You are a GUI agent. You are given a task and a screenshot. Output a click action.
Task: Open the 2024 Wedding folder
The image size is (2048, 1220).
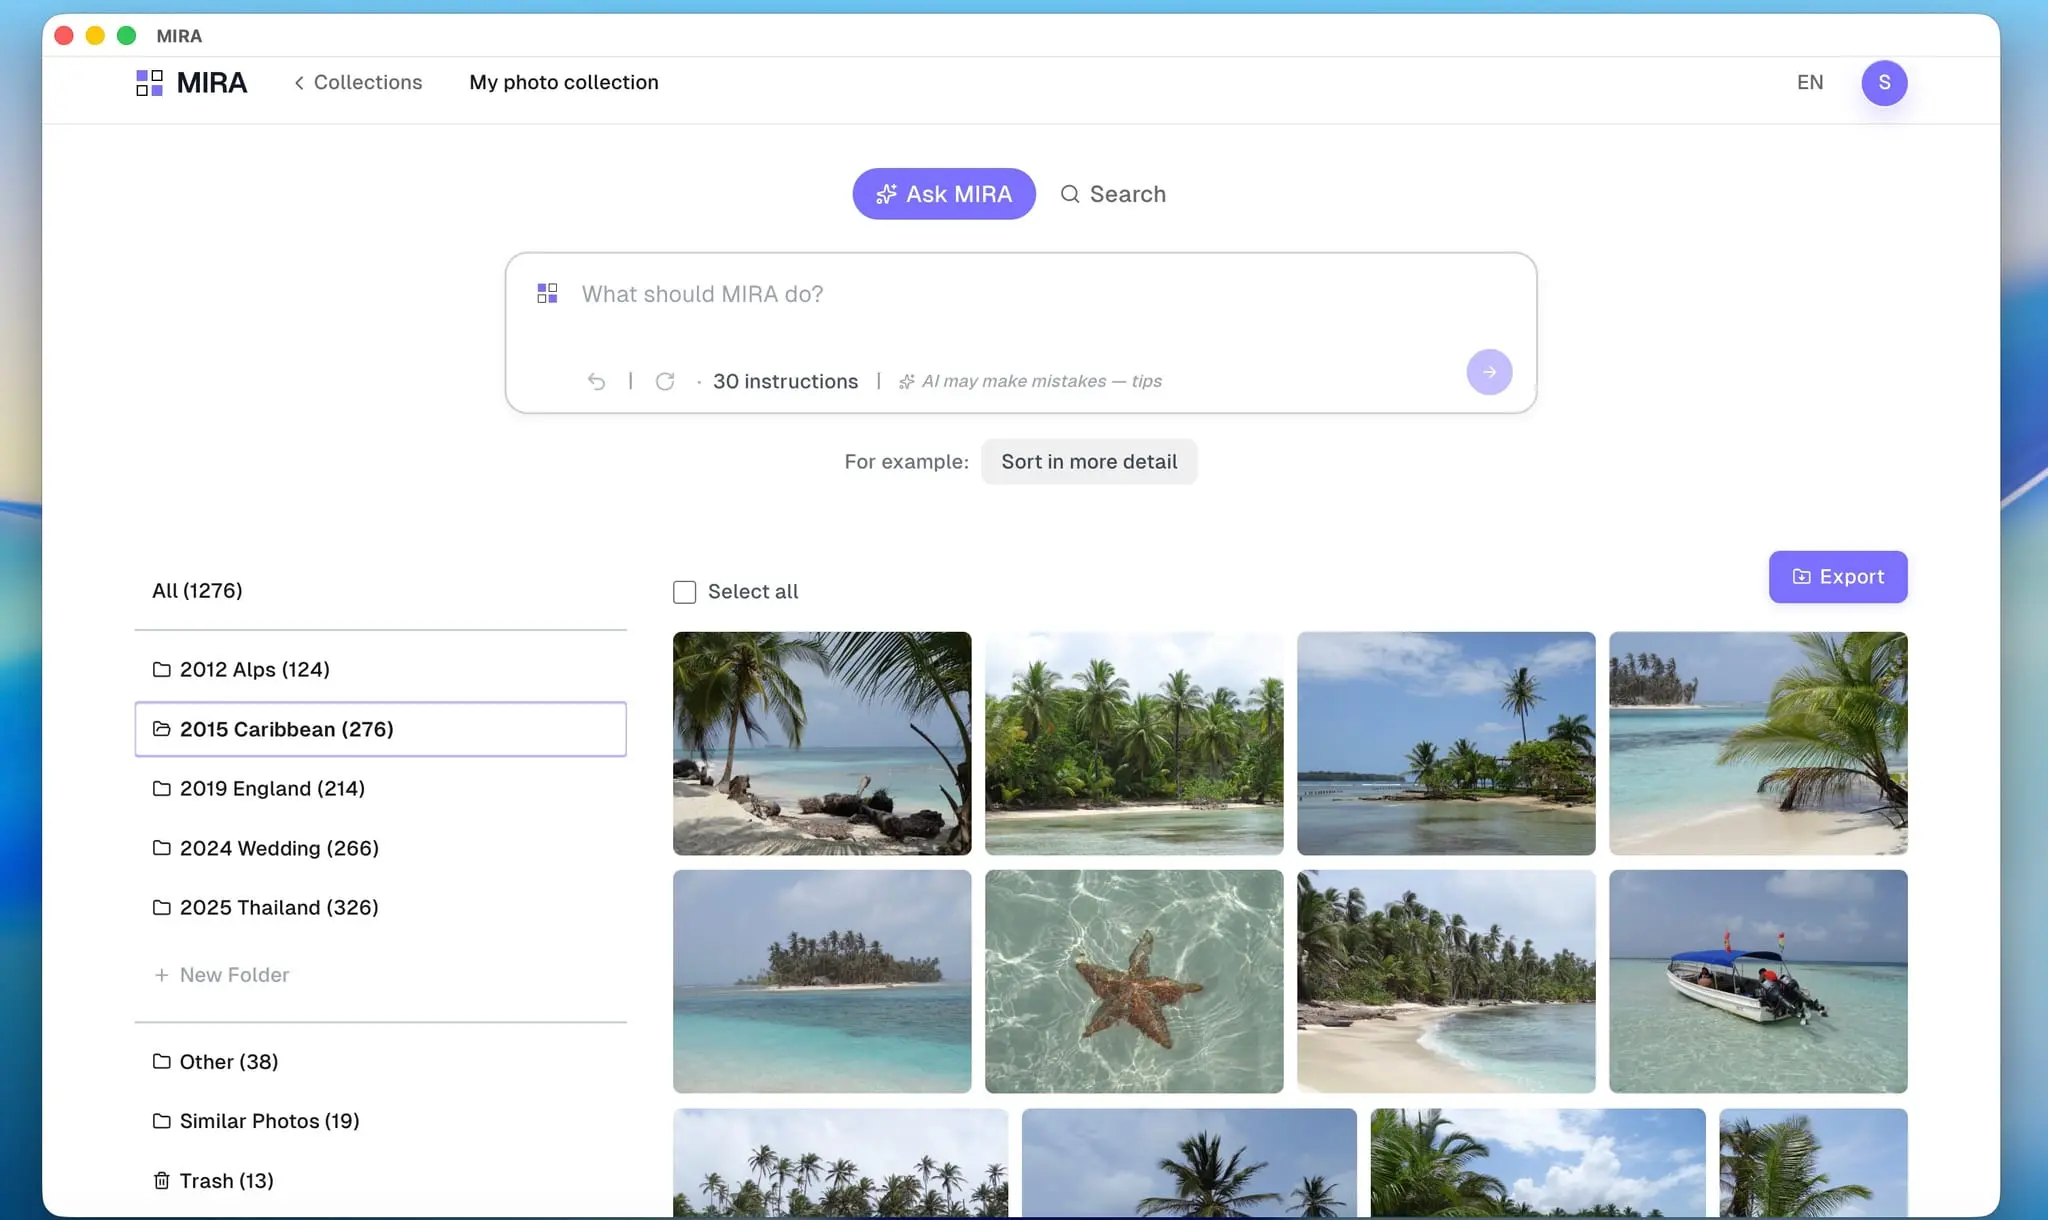click(x=380, y=848)
